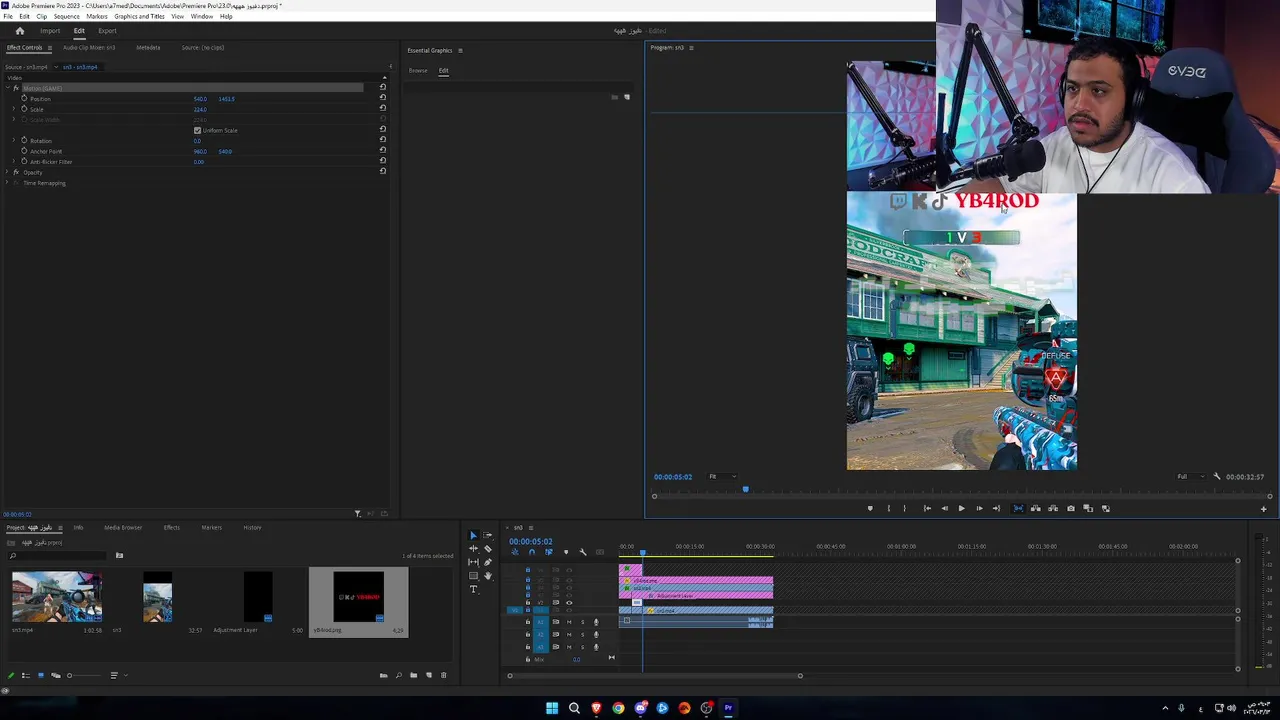Select the Ripple Edit tool
The width and height of the screenshot is (1280, 720).
(474, 549)
